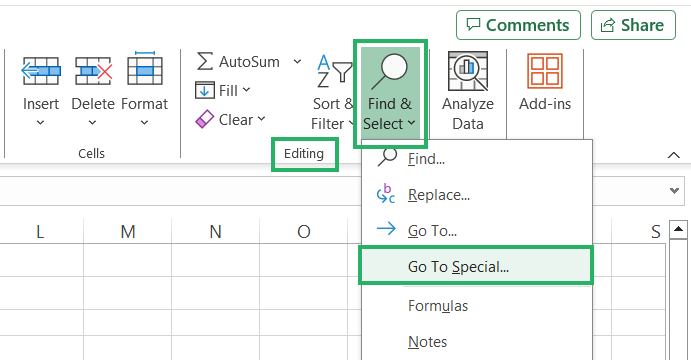Click the Format cells icon
This screenshot has height=360, width=691.
(145, 69)
